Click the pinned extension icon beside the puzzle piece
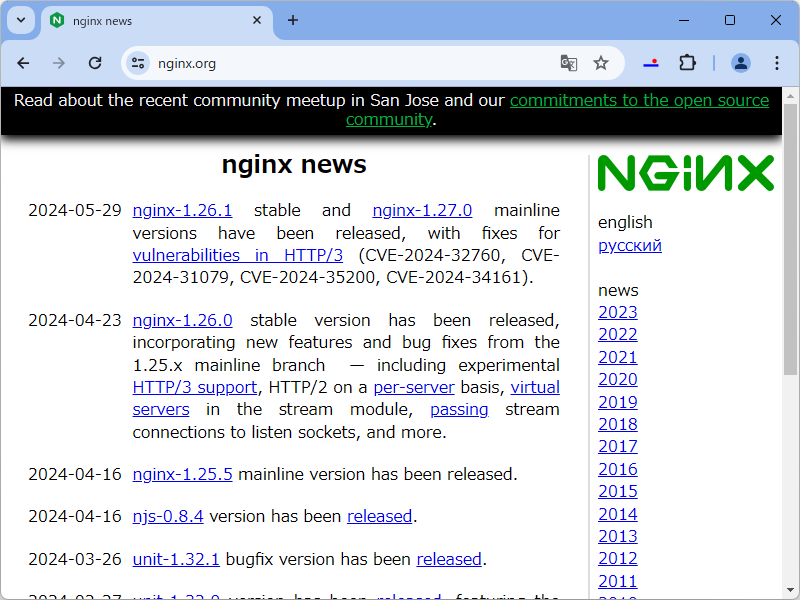This screenshot has height=600, width=800. pyautogui.click(x=651, y=62)
